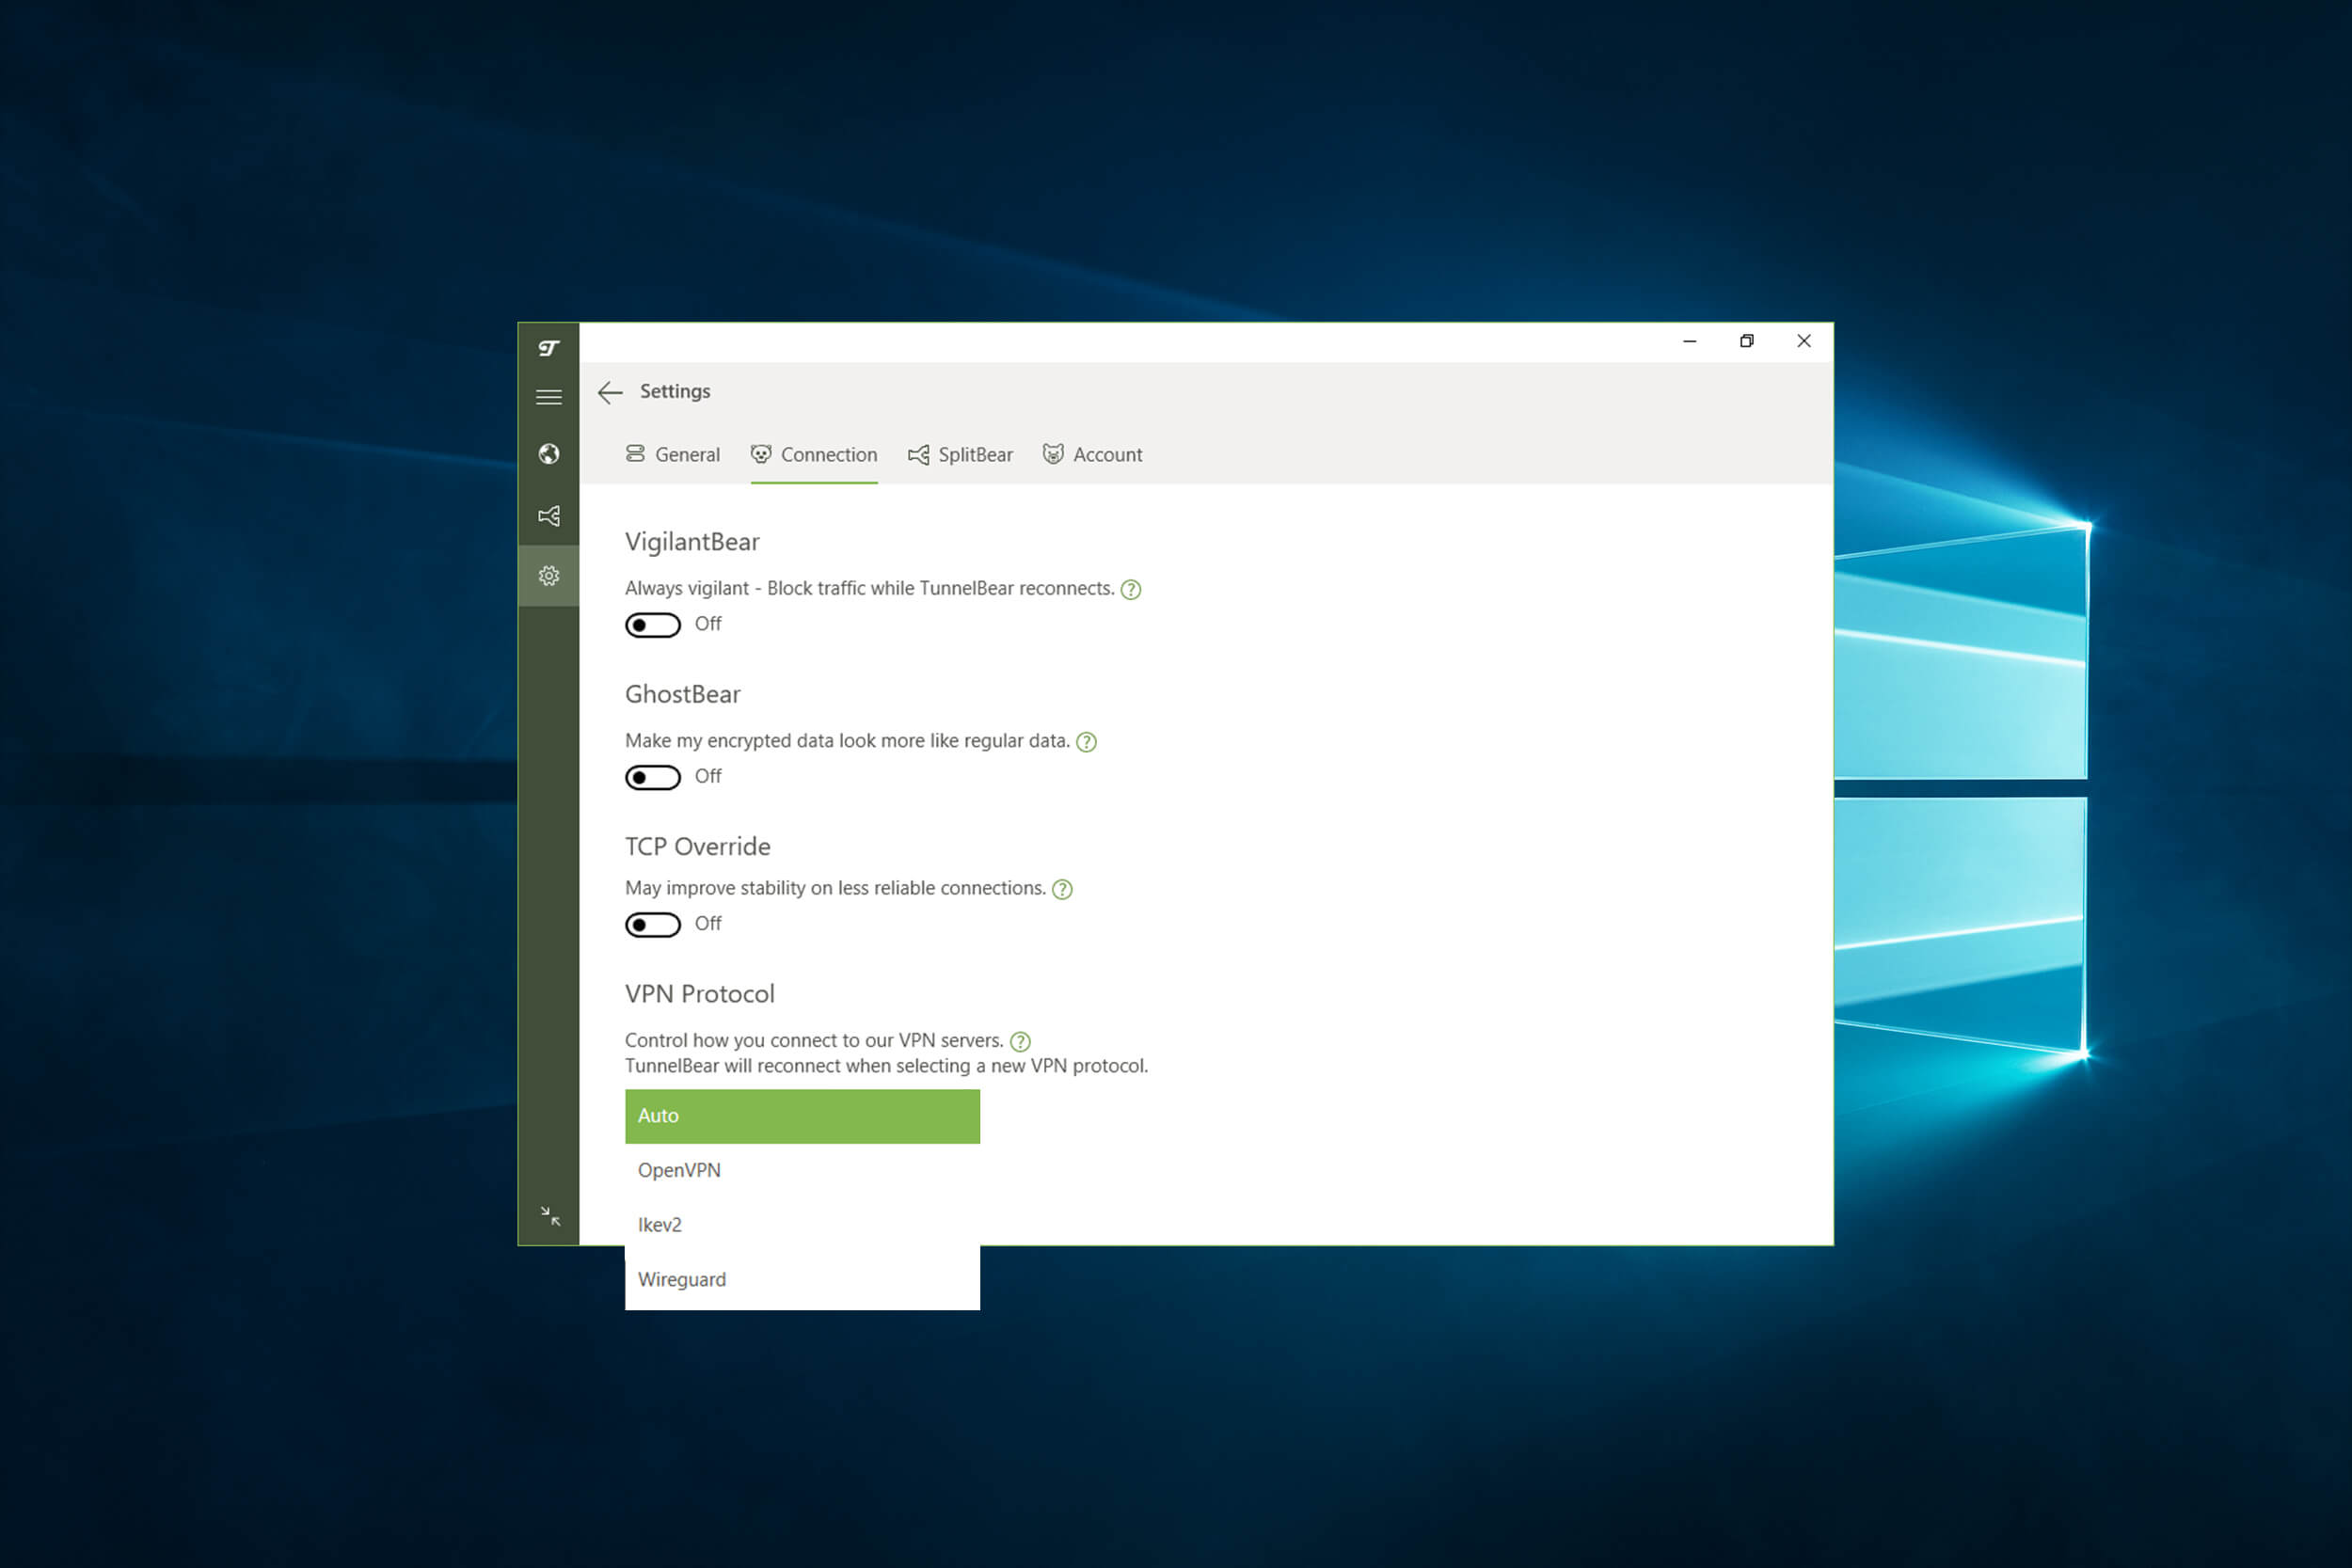Show help for TCP Override
Viewport: 2352px width, 1568px height.
point(1062,890)
